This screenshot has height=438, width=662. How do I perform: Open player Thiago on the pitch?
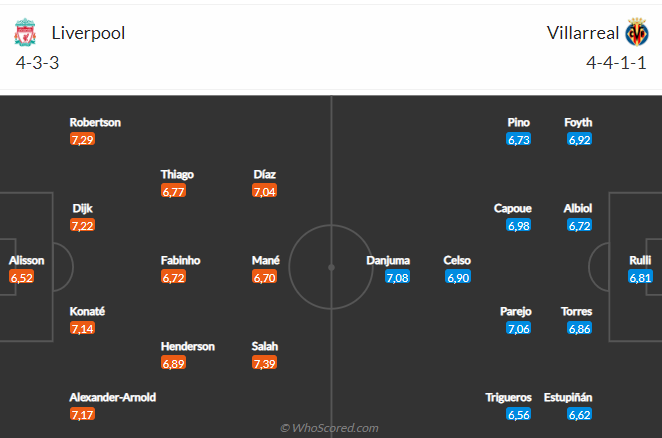coord(177,174)
